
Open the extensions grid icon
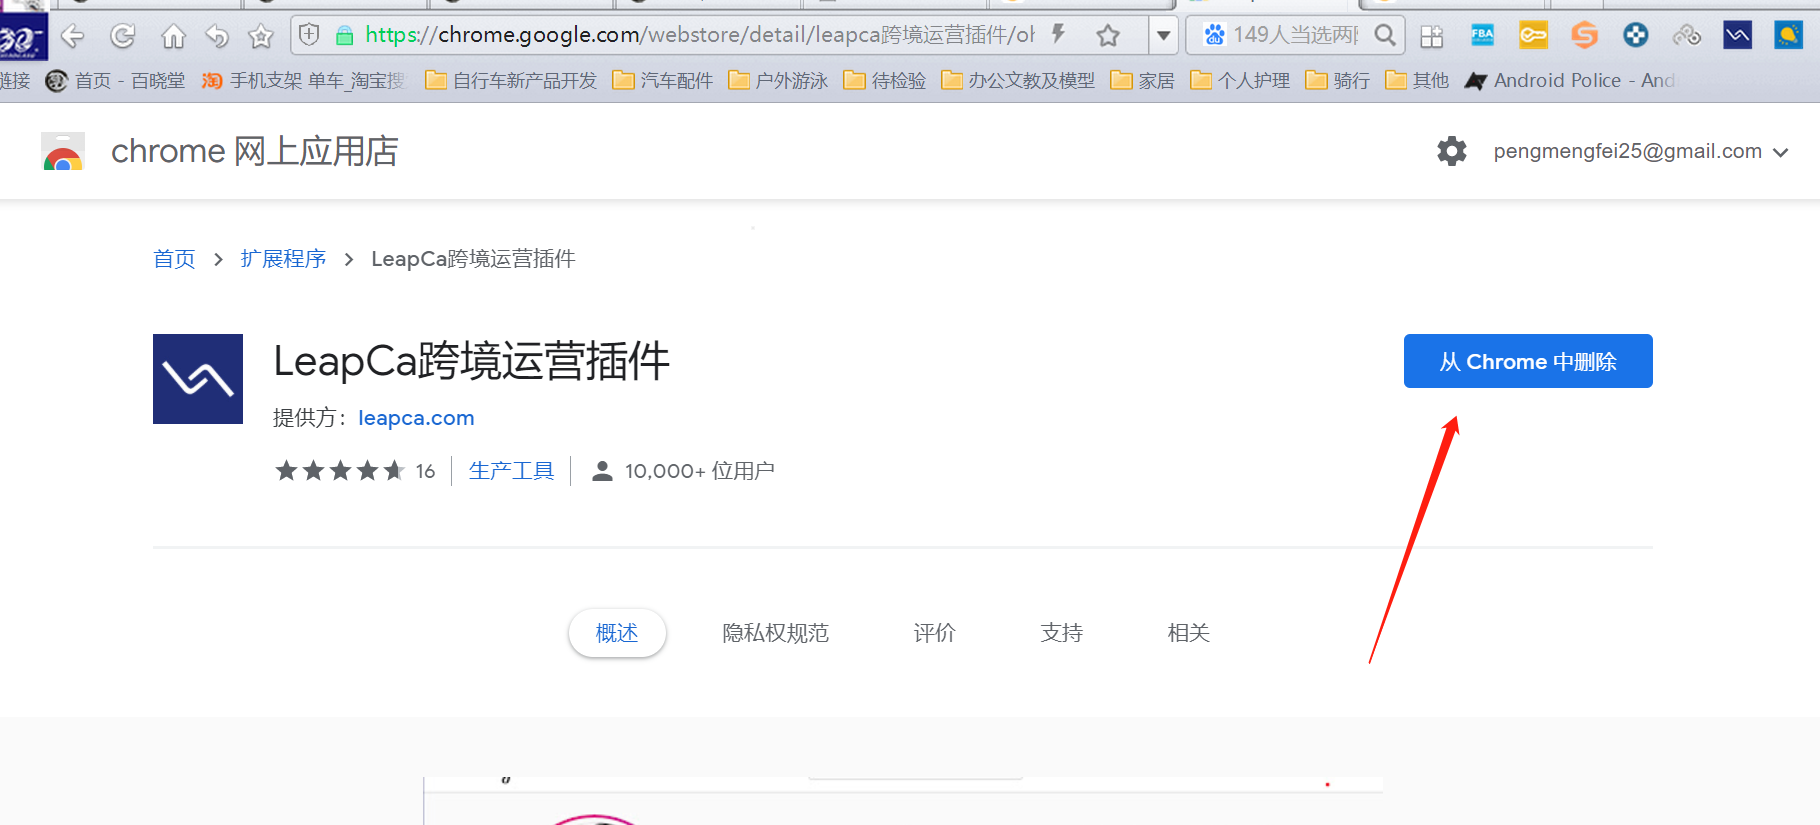click(1432, 37)
